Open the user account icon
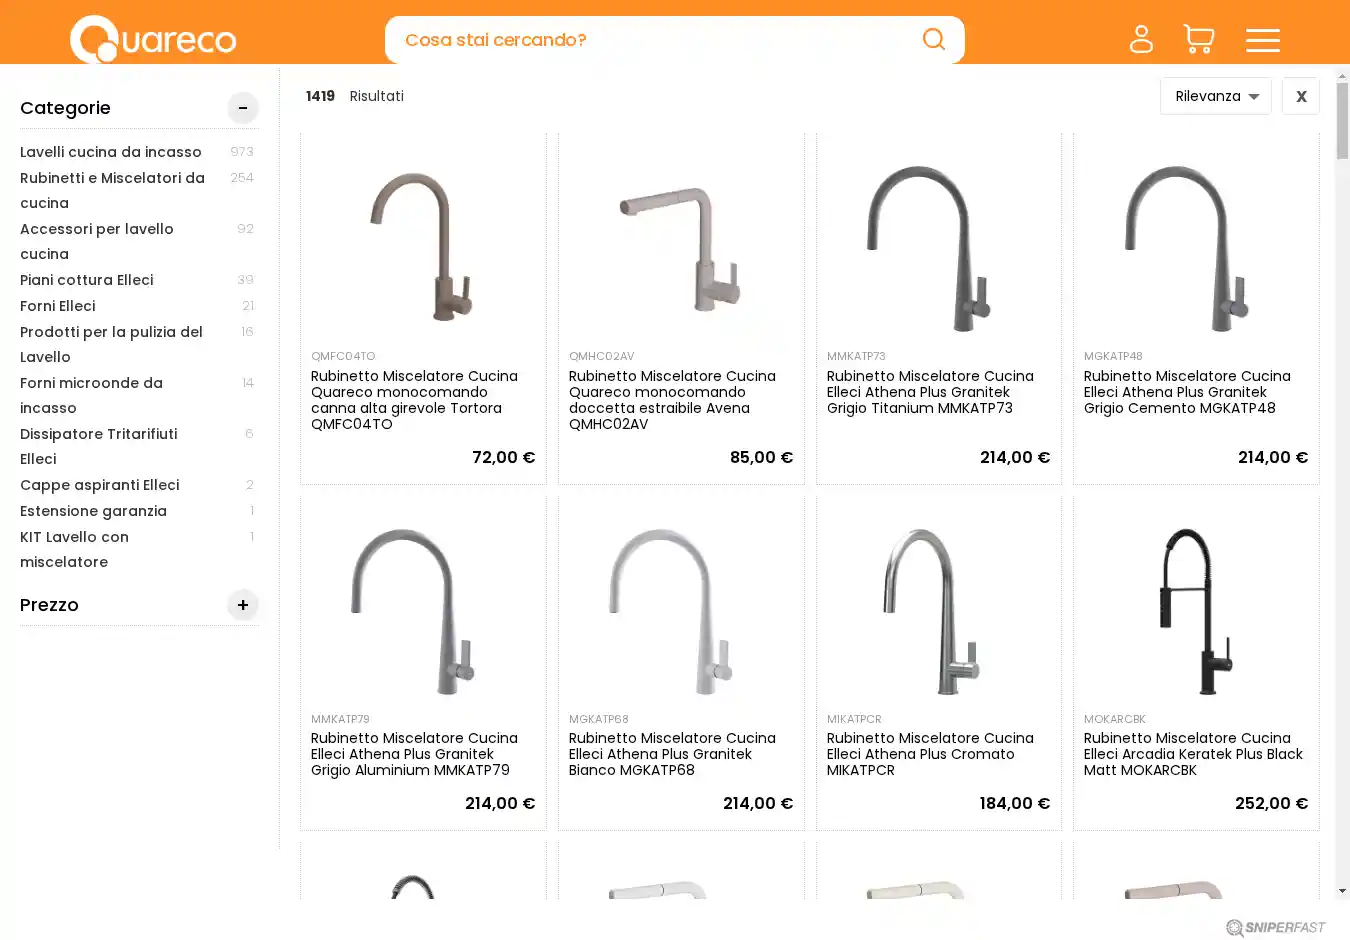Viewport: 1350px width, 940px height. tap(1141, 39)
